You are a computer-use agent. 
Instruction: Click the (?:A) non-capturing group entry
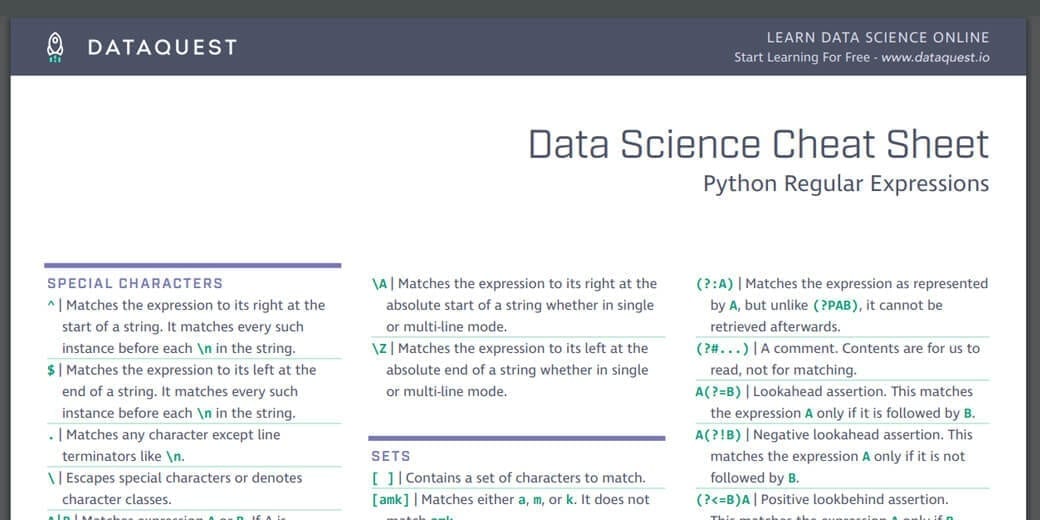point(715,284)
